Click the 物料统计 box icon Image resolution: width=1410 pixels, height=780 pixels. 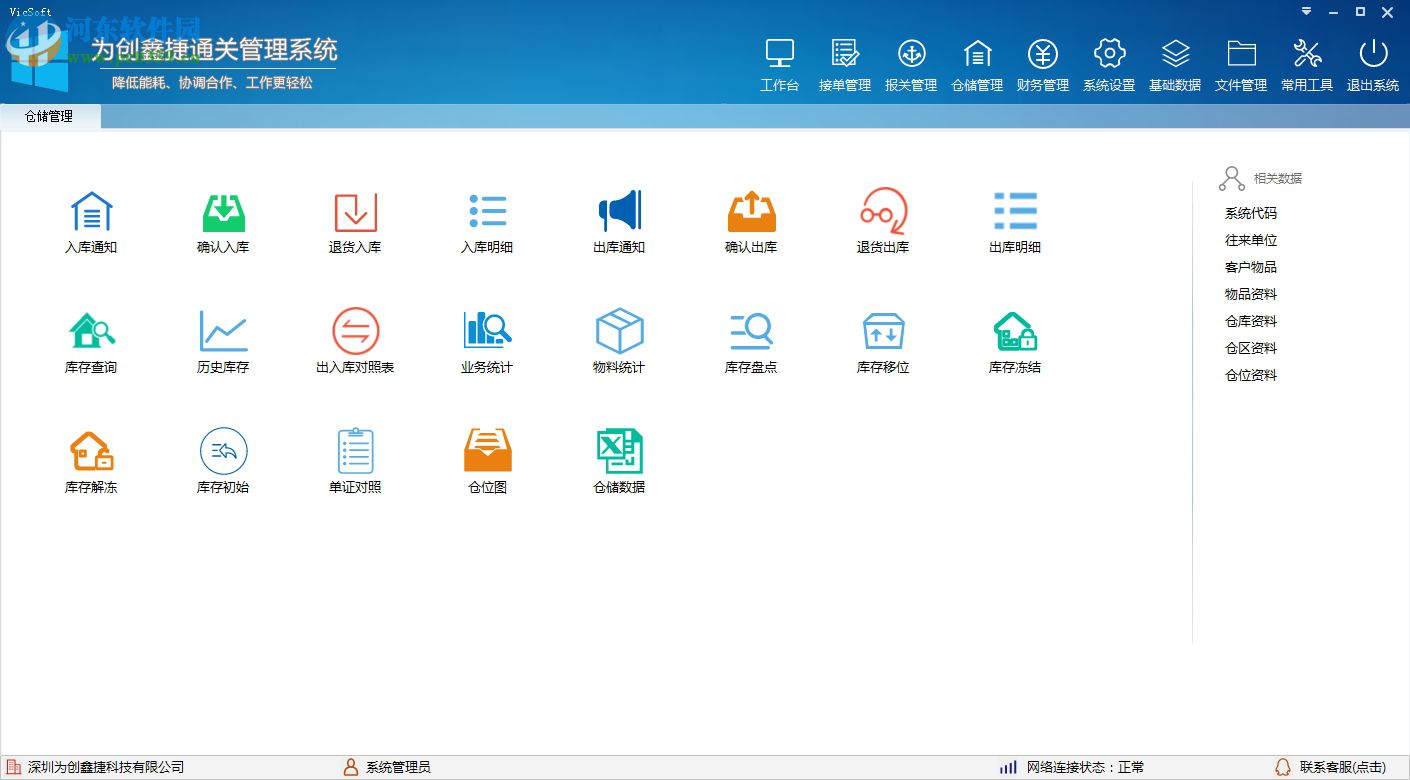tap(619, 330)
